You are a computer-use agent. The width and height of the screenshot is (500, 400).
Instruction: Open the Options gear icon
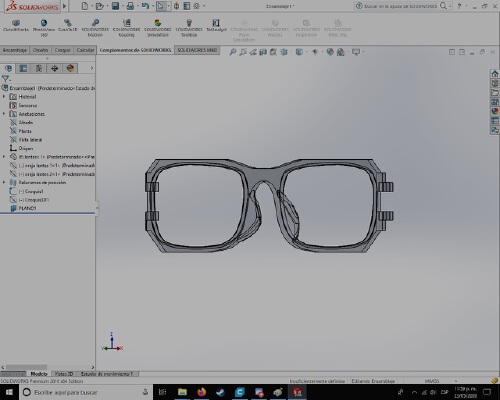coord(197,6)
